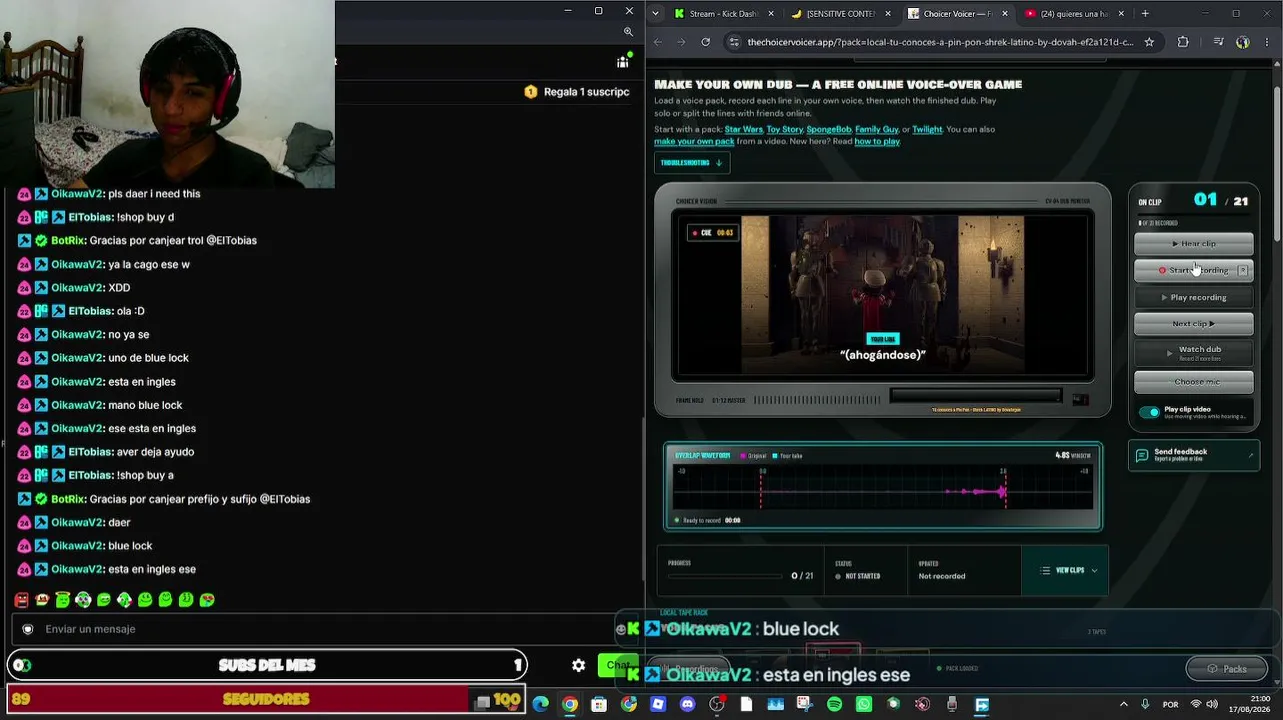Click the language indicator POR in taskbar

tap(1170, 705)
